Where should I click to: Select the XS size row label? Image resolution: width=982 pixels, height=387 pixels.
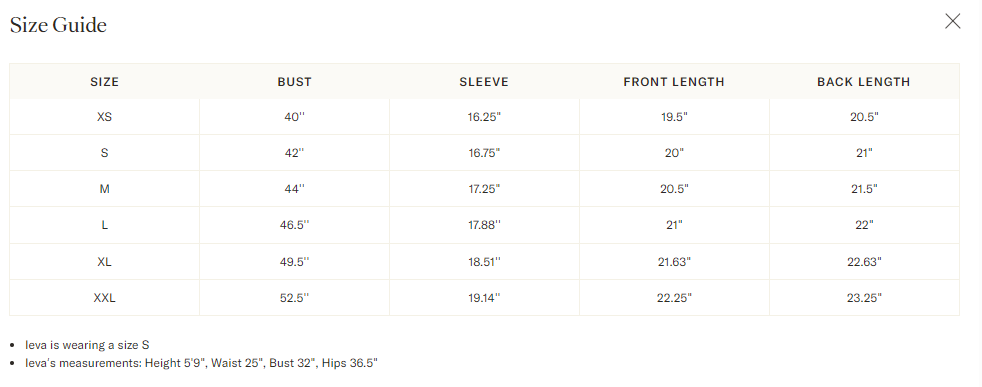pyautogui.click(x=105, y=117)
